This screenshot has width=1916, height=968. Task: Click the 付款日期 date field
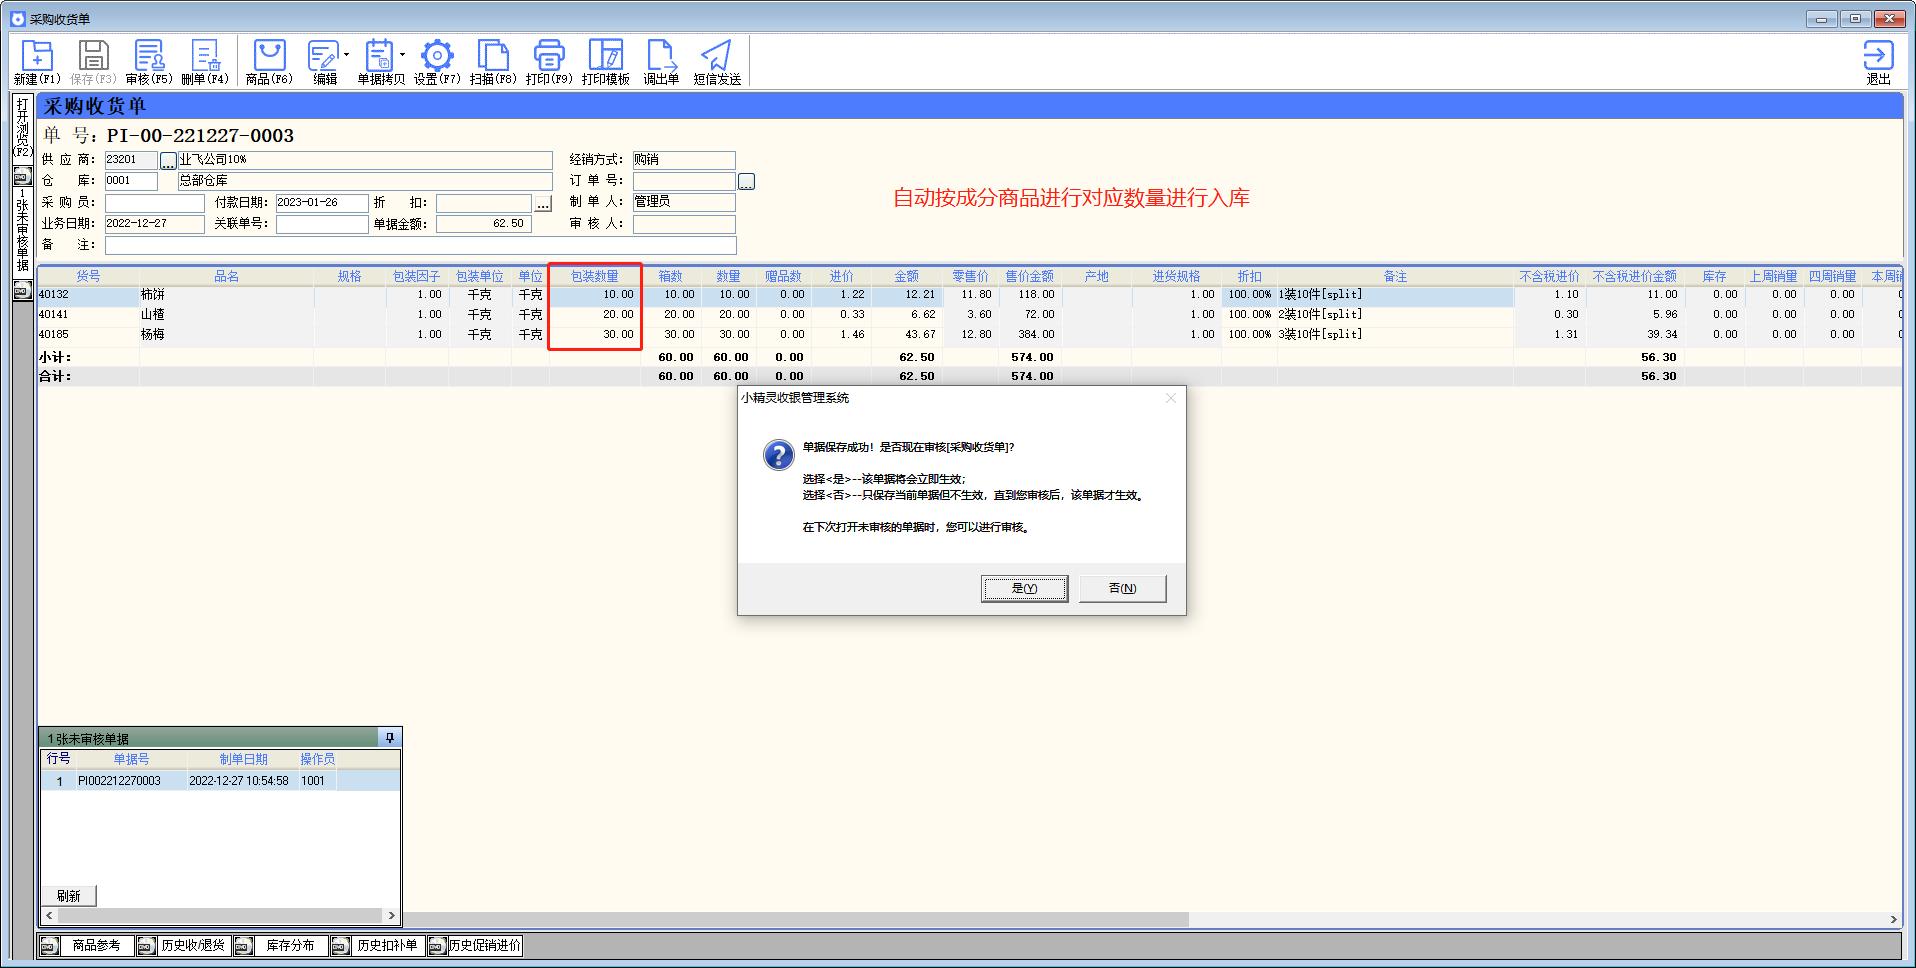click(322, 203)
